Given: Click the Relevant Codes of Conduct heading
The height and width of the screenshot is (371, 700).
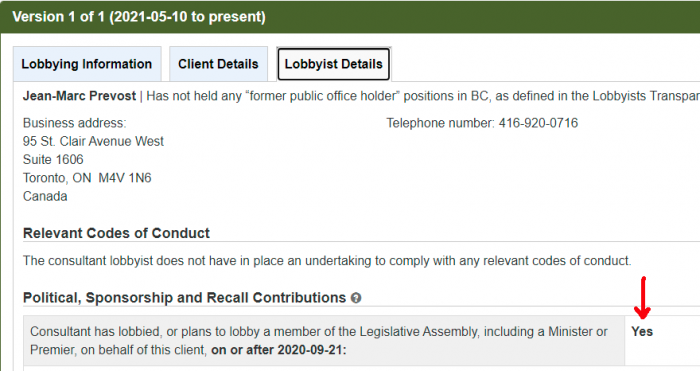Looking at the screenshot, I should pos(116,233).
